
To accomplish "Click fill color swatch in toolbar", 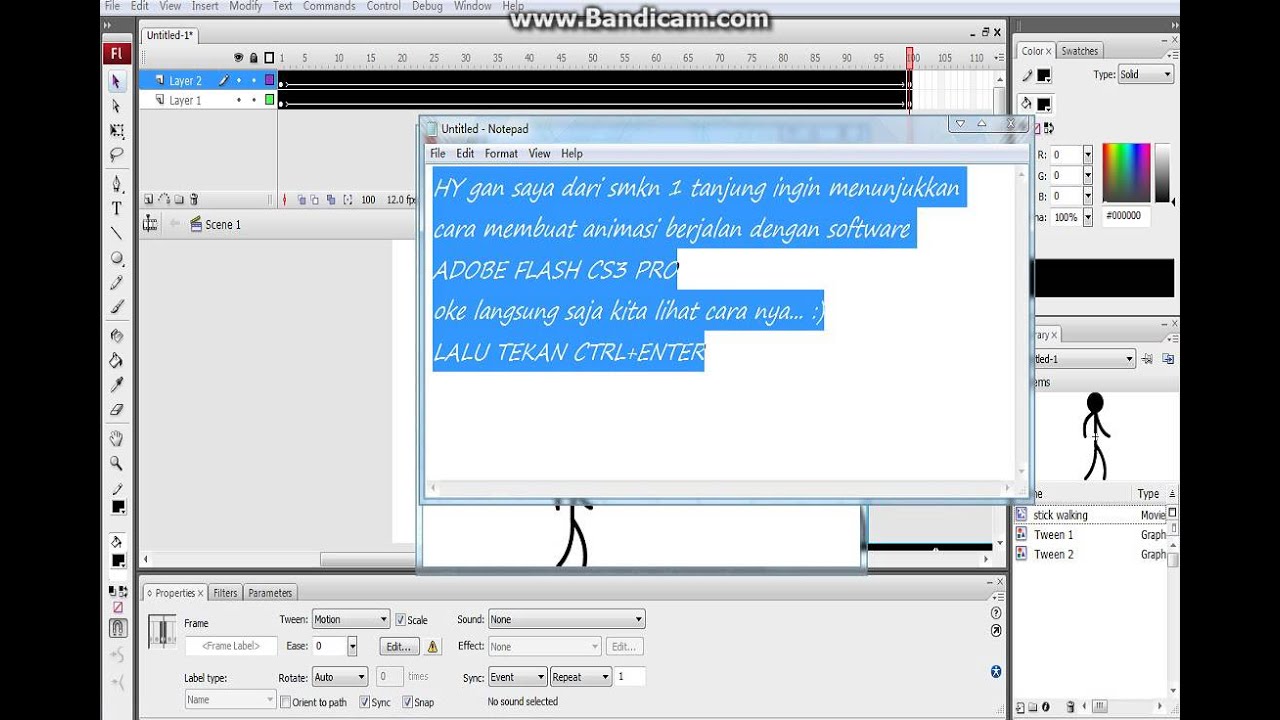I will click(118, 561).
